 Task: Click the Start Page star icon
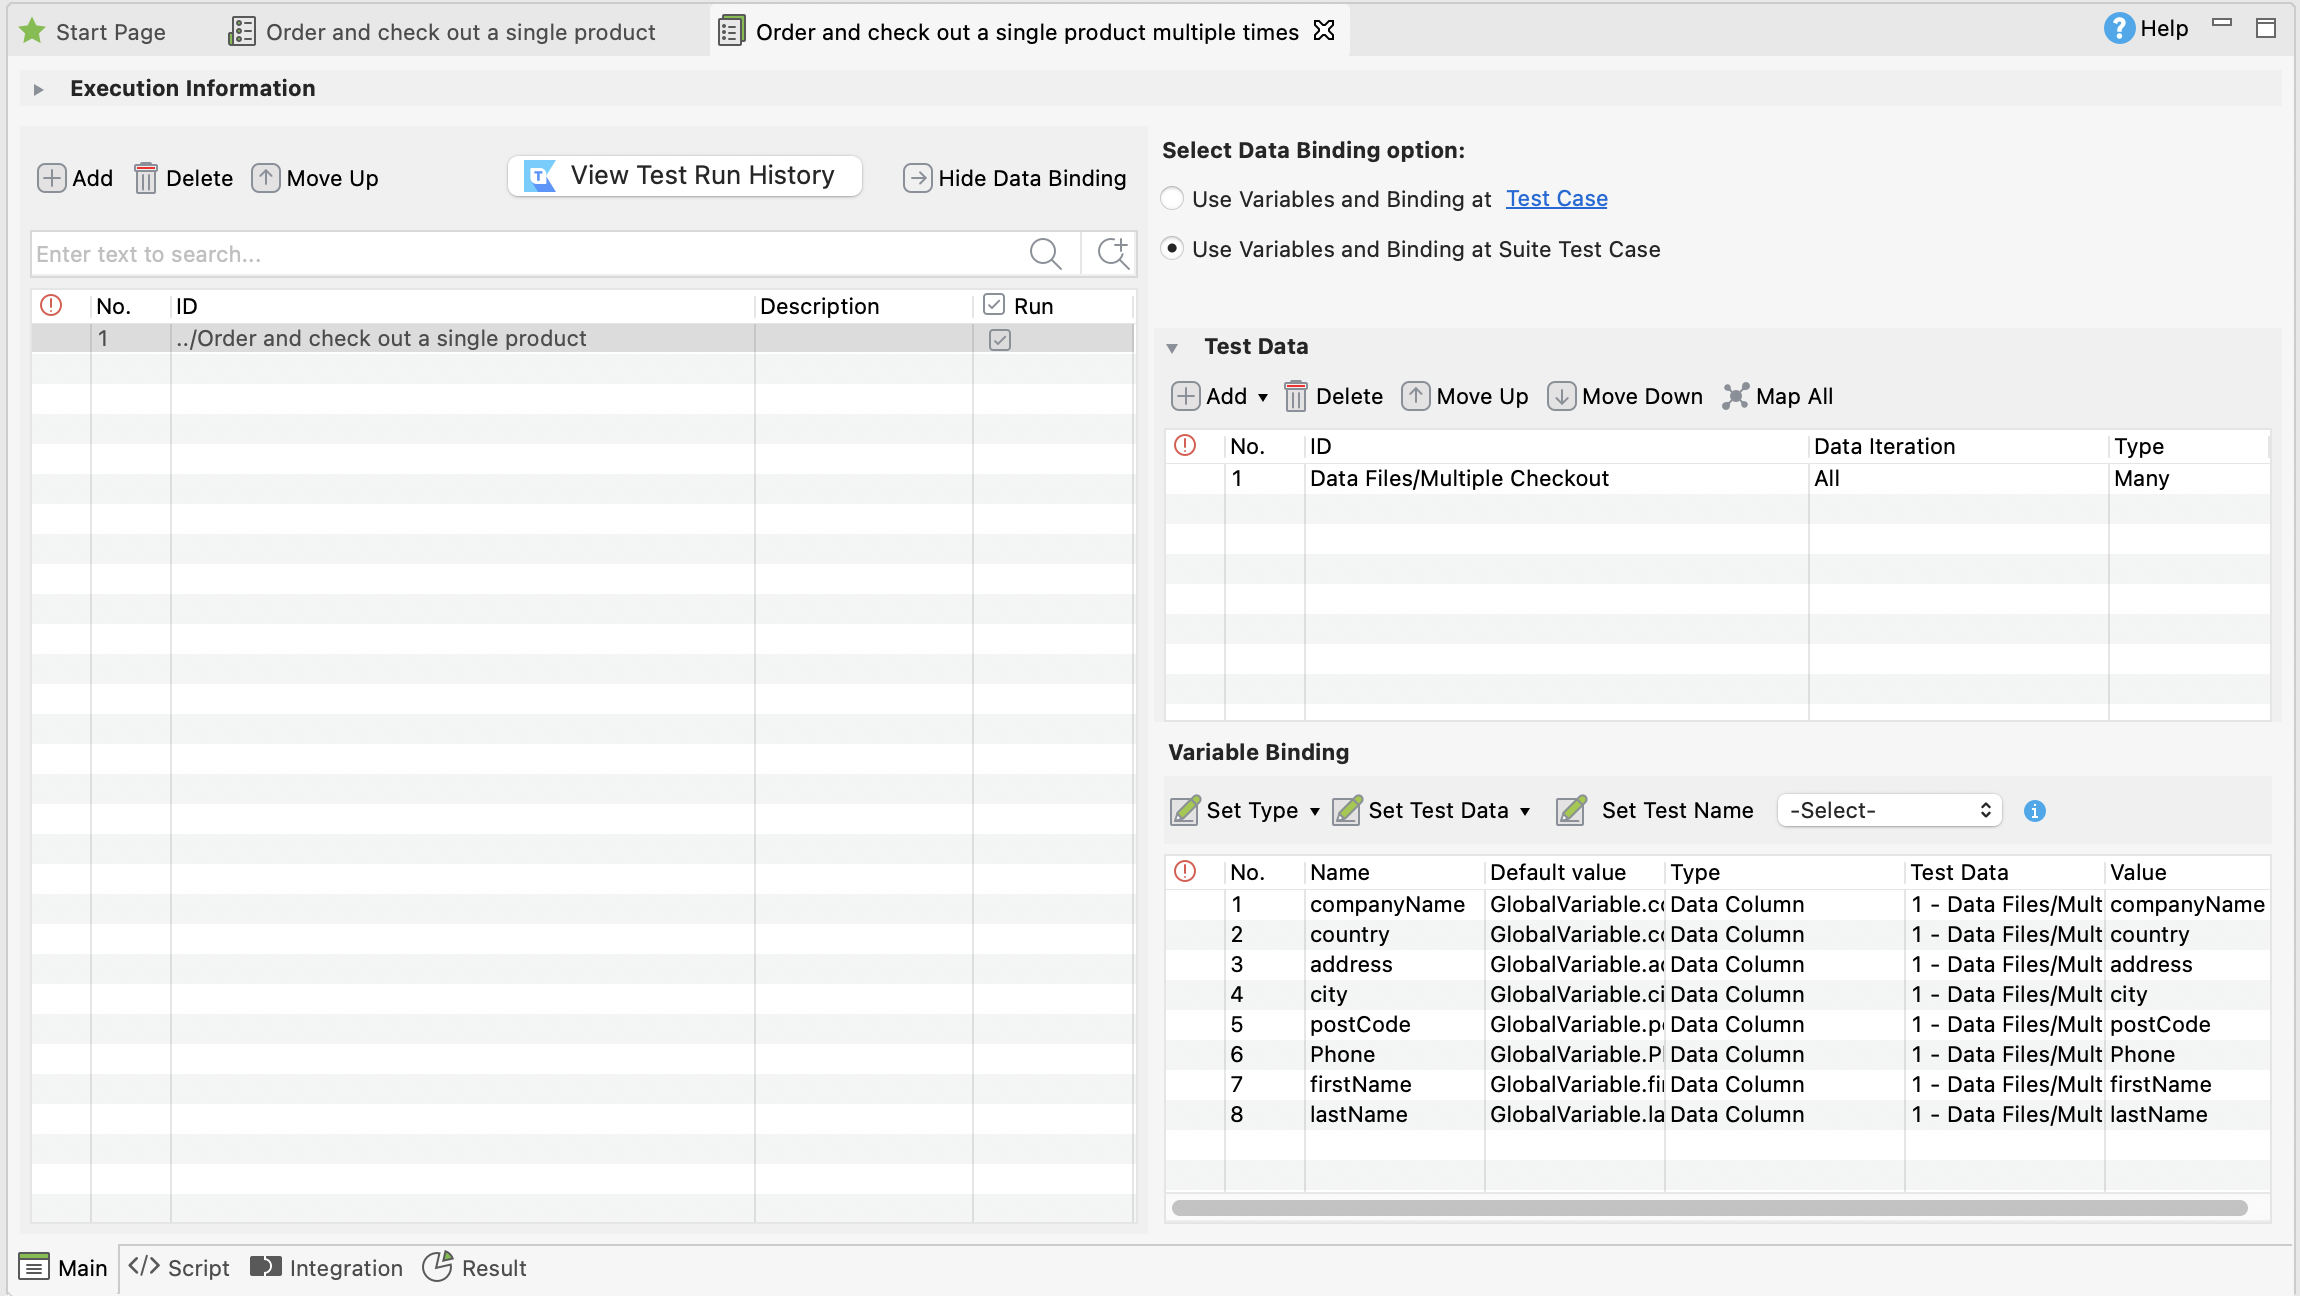(x=32, y=31)
